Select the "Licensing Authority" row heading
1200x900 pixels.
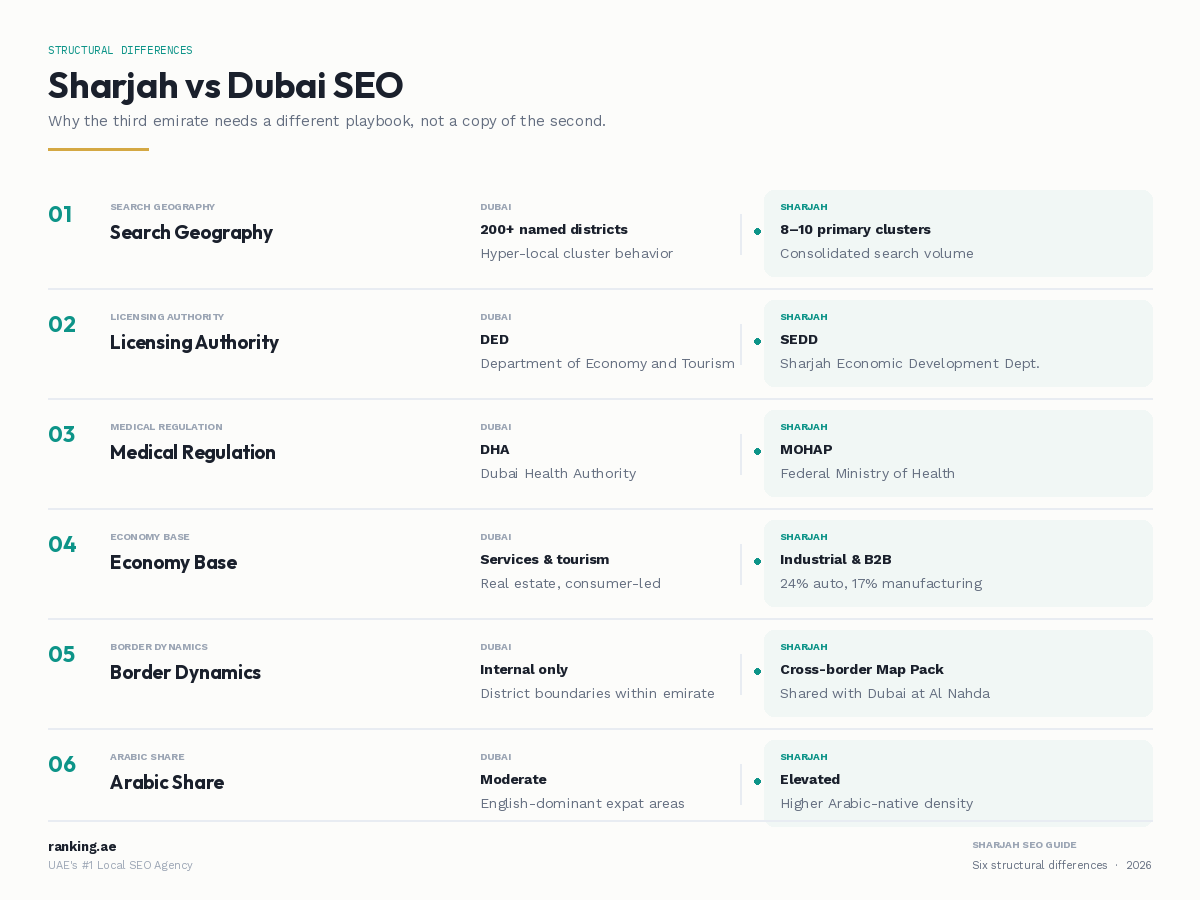coord(194,342)
